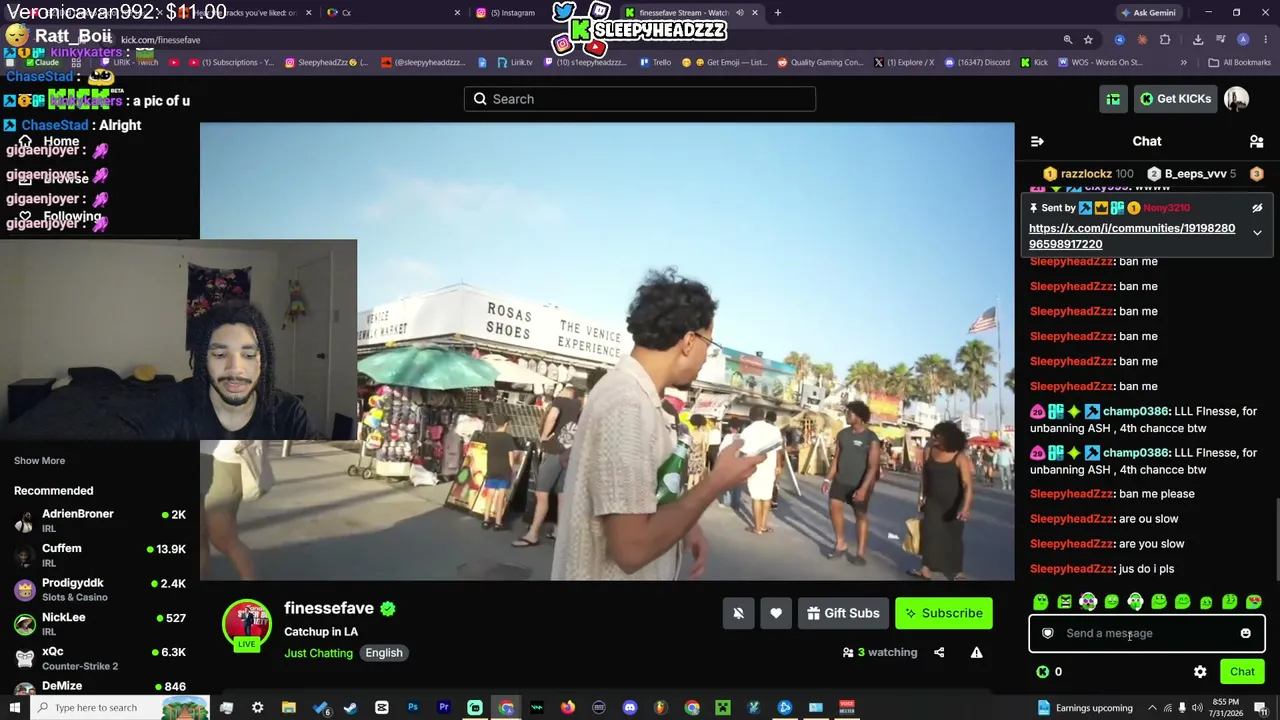Open the taskbar volume control

1197,708
